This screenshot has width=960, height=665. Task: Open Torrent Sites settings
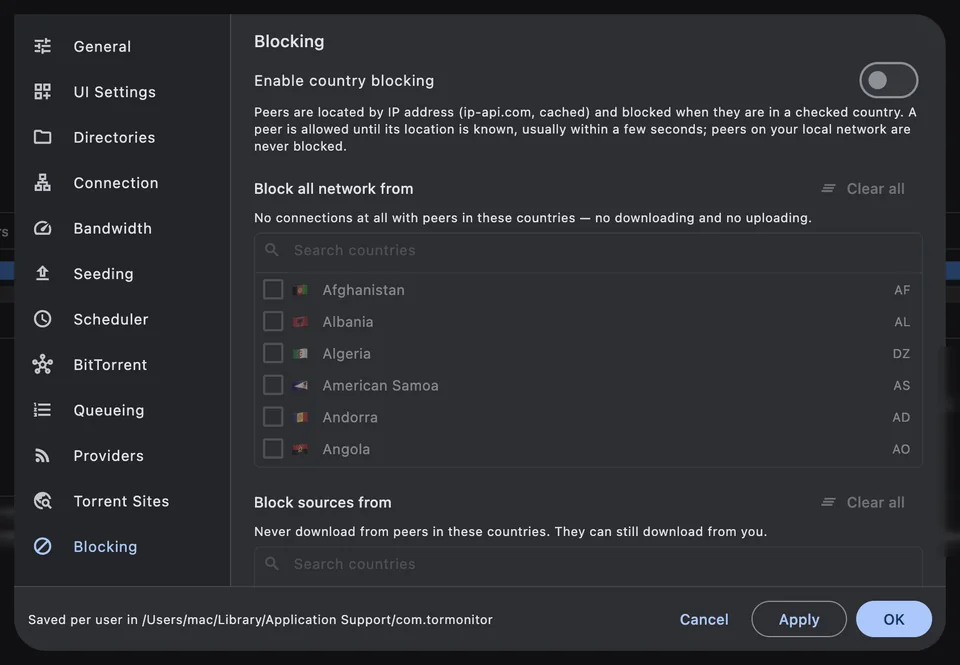121,501
